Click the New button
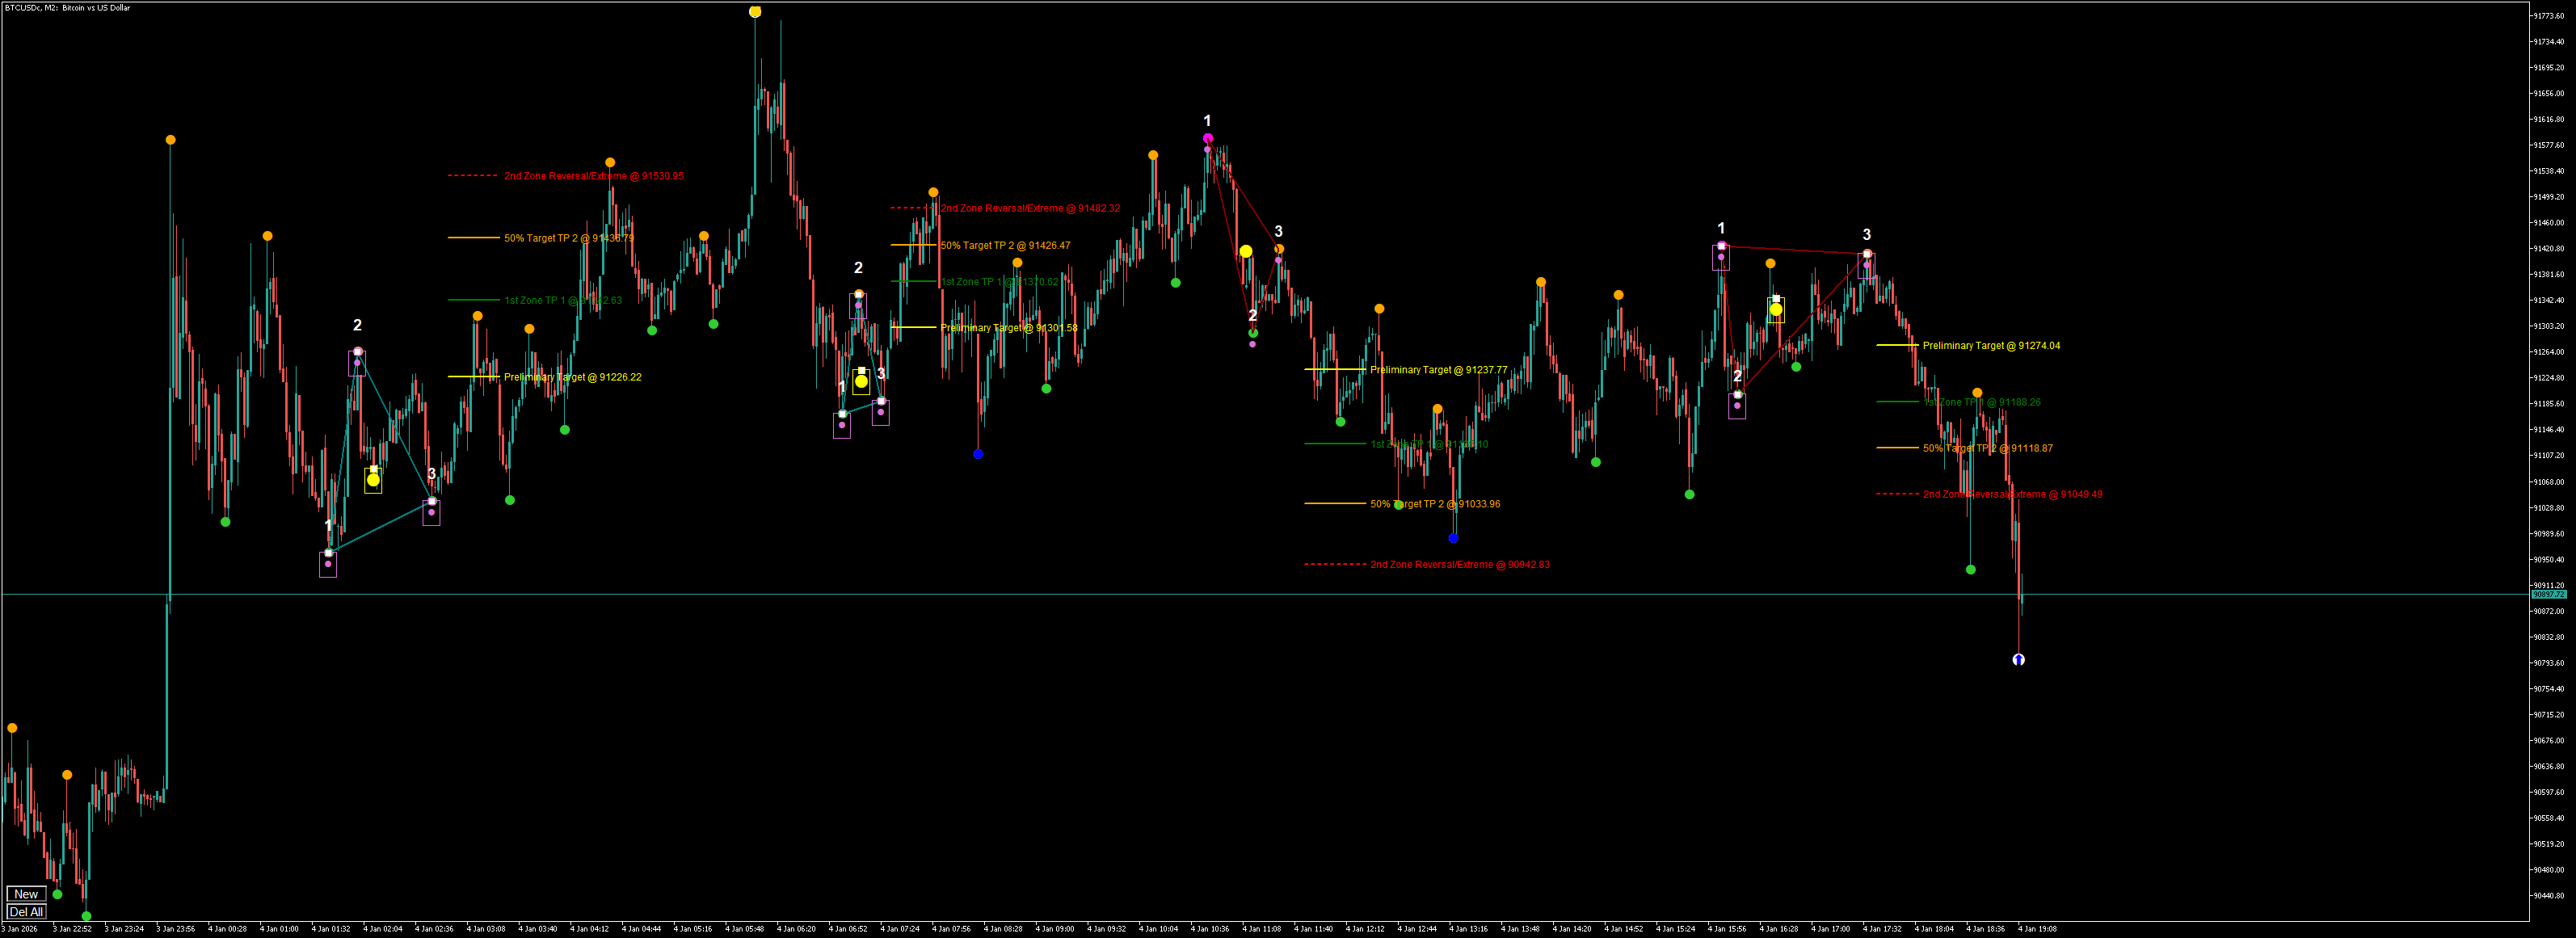2576x938 pixels. 26,894
